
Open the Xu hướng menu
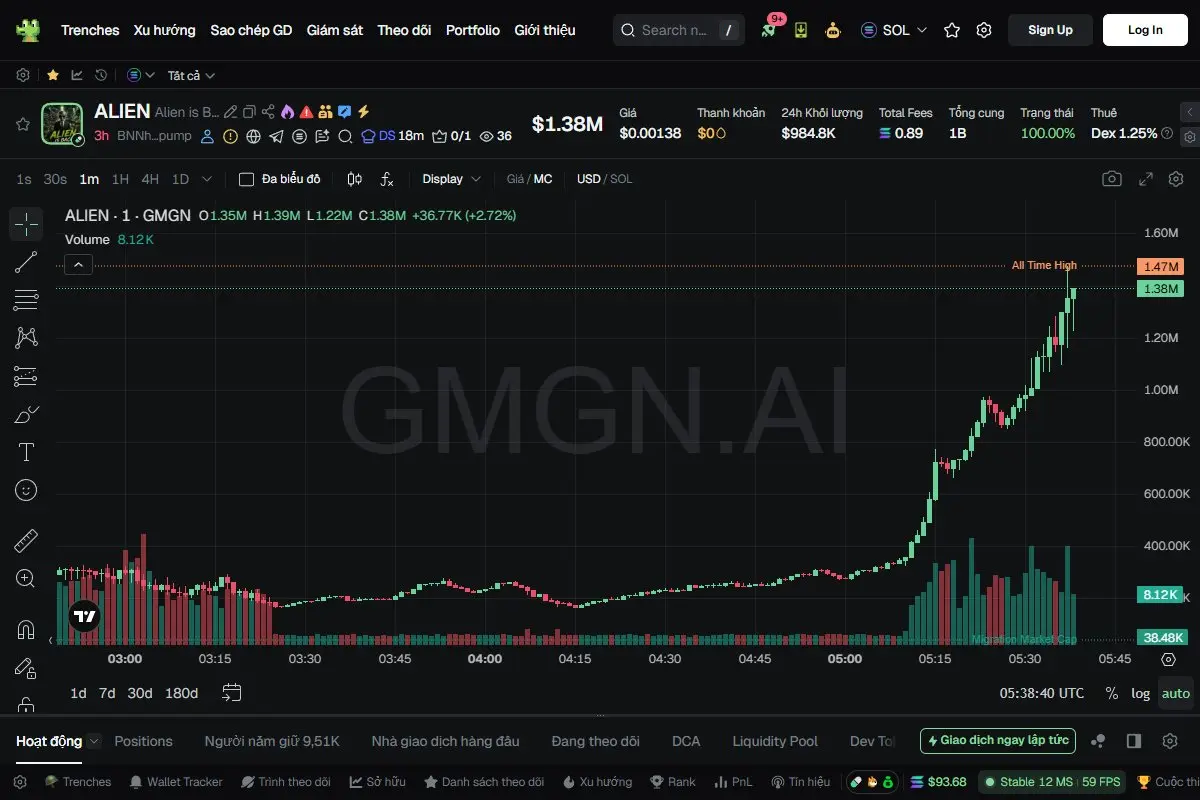tap(165, 30)
